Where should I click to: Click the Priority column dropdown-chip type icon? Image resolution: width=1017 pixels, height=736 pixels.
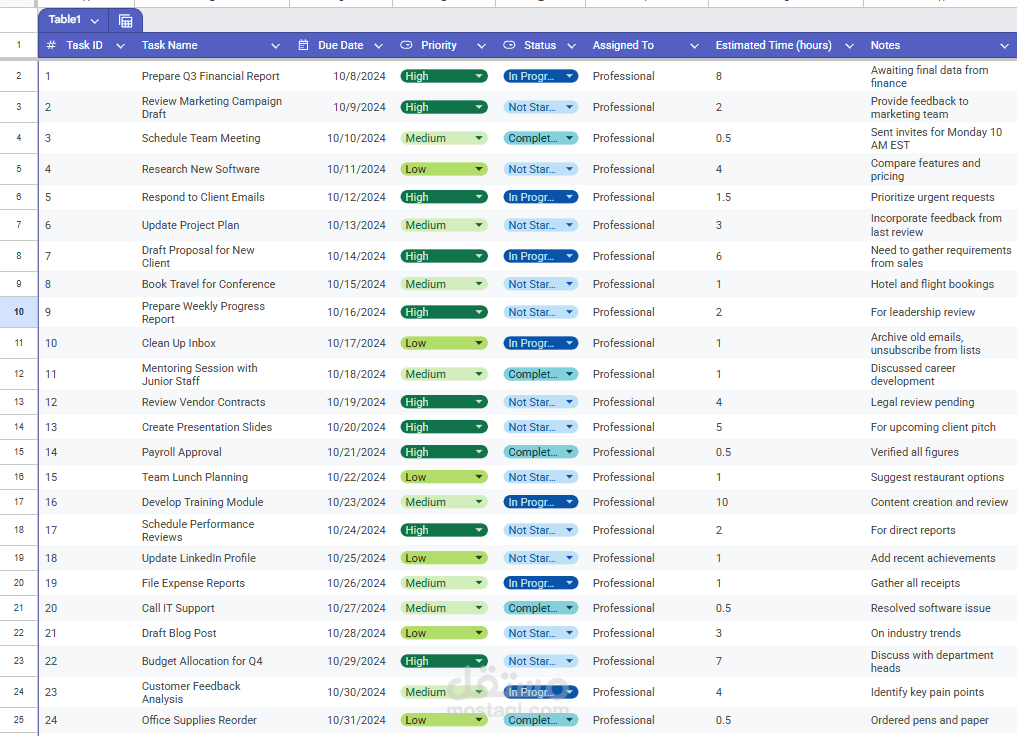(x=406, y=45)
